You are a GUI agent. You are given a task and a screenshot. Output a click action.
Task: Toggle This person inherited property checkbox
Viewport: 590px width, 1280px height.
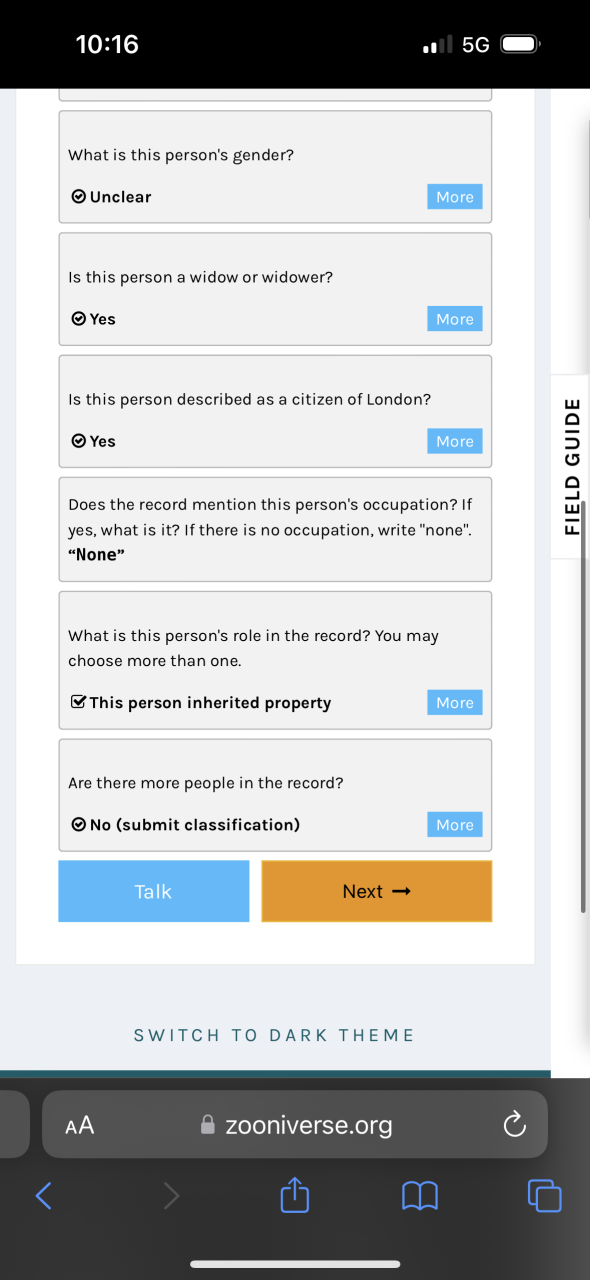[x=200, y=703]
